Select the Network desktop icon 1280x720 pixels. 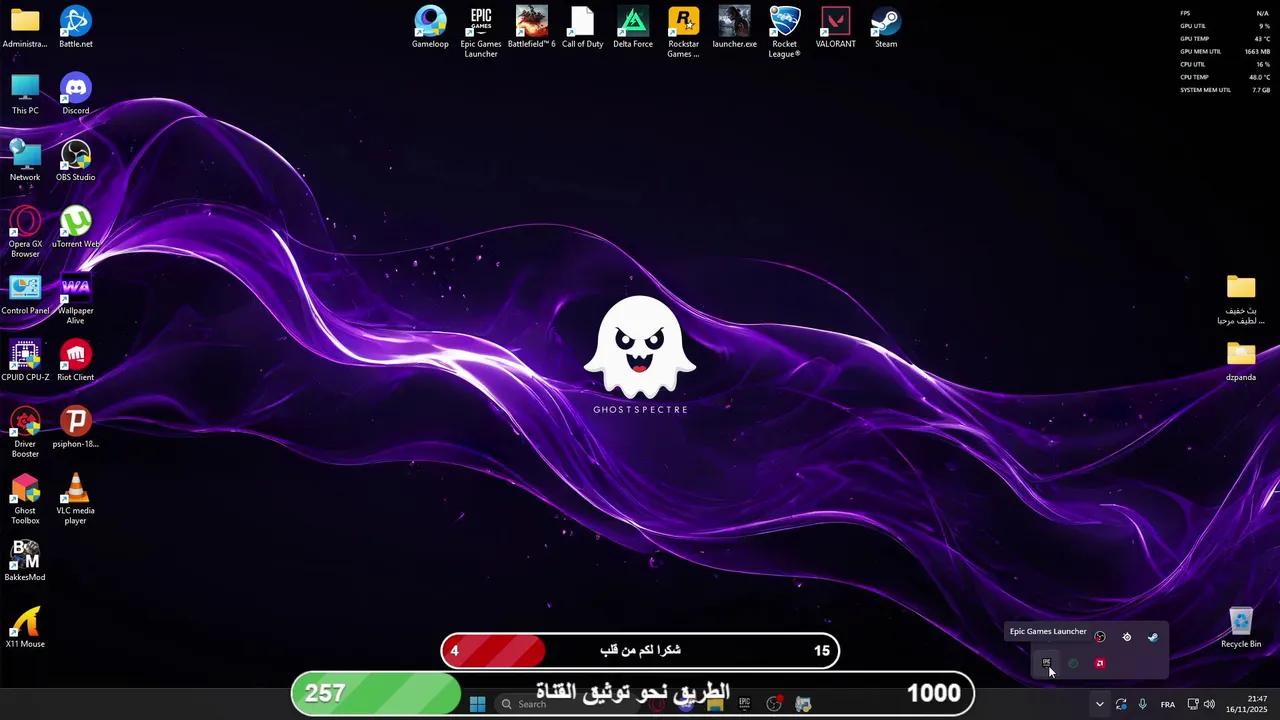coord(25,161)
